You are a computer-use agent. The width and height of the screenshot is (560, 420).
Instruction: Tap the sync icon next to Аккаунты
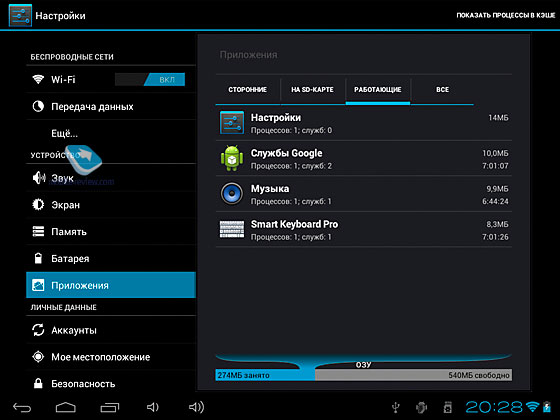pyautogui.click(x=38, y=330)
